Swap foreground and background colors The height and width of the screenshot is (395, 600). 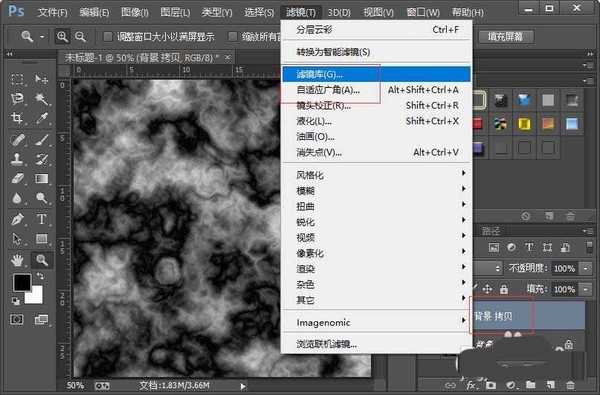tap(40, 276)
